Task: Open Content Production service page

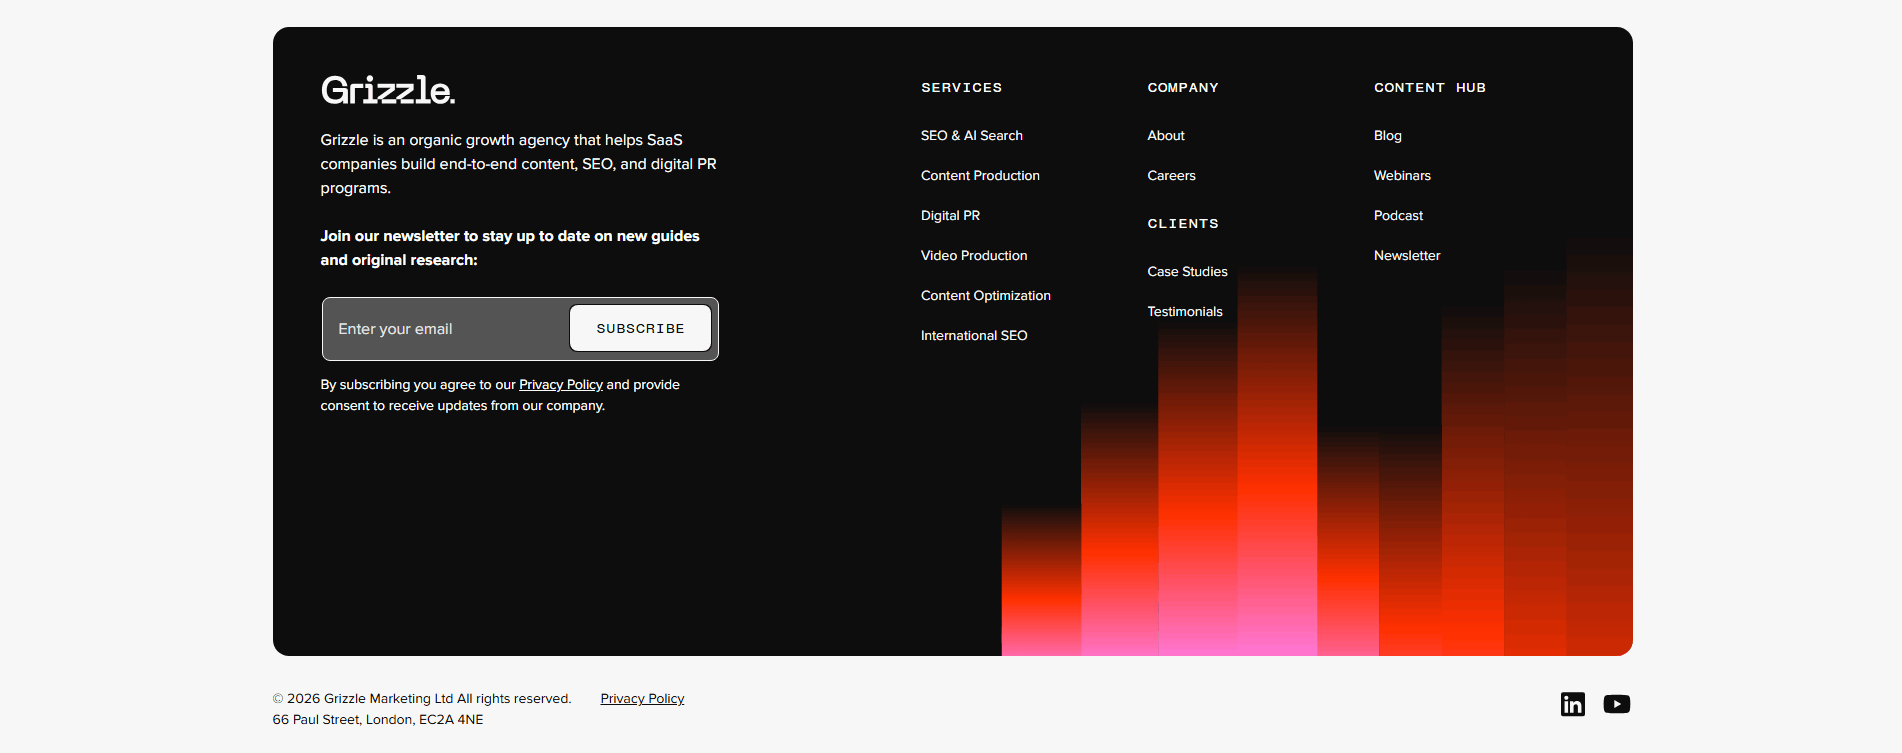Action: click(x=980, y=175)
